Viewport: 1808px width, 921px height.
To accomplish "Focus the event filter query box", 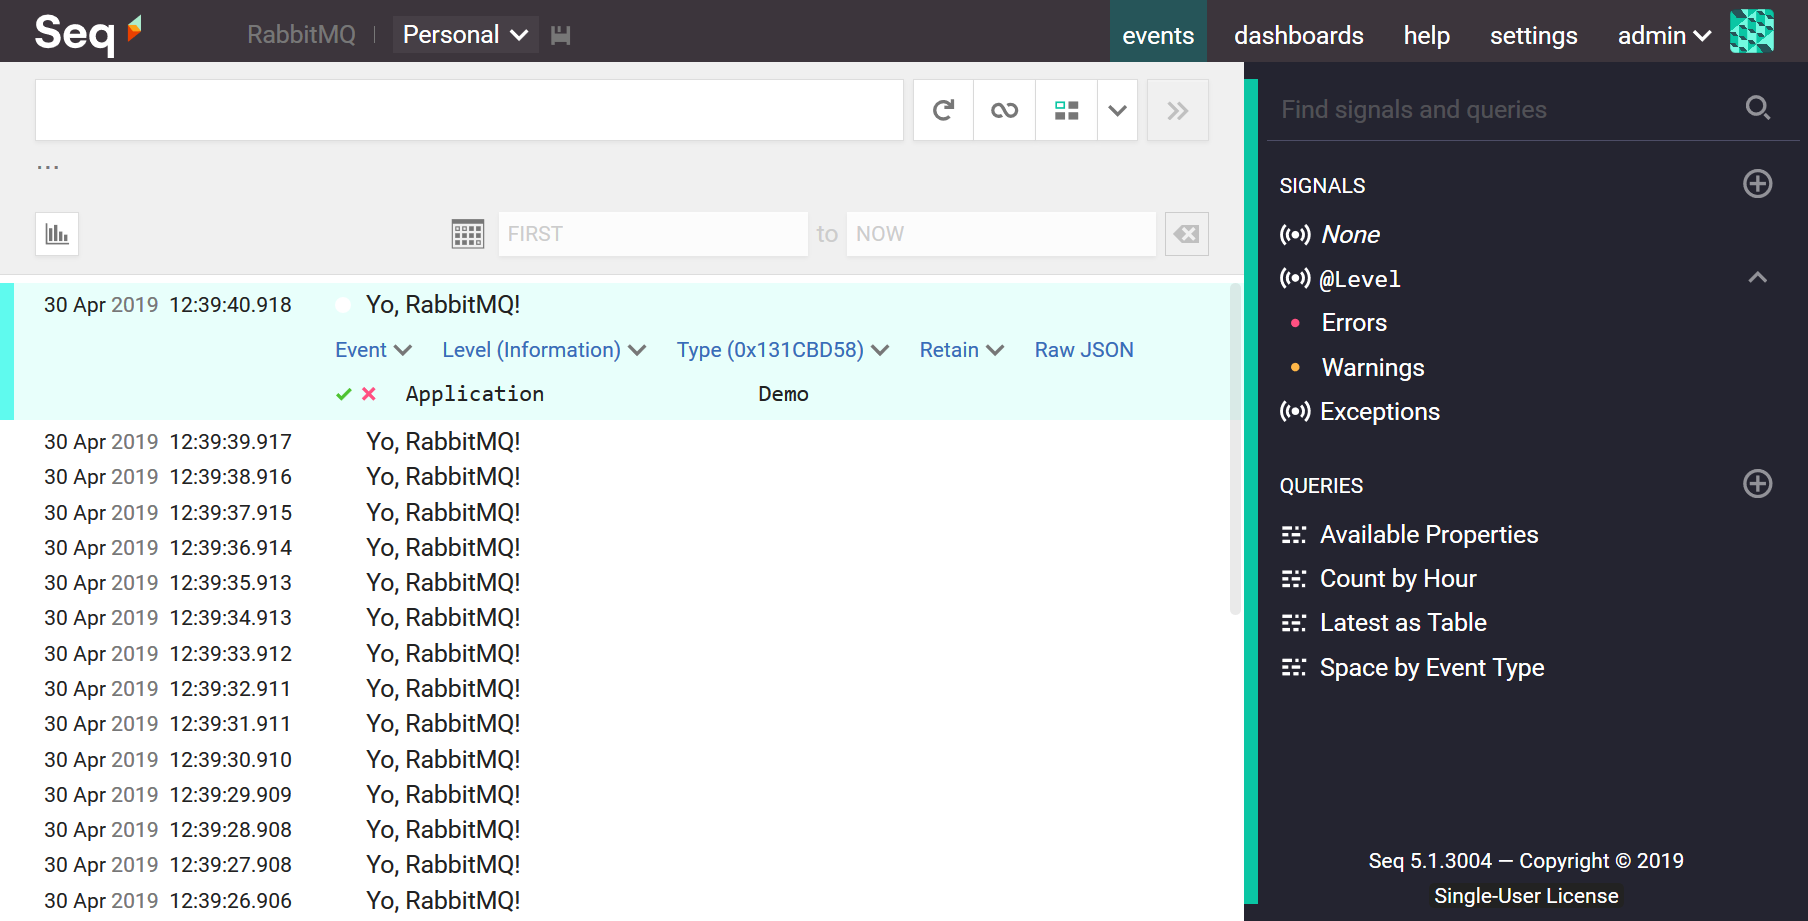I will pos(469,110).
